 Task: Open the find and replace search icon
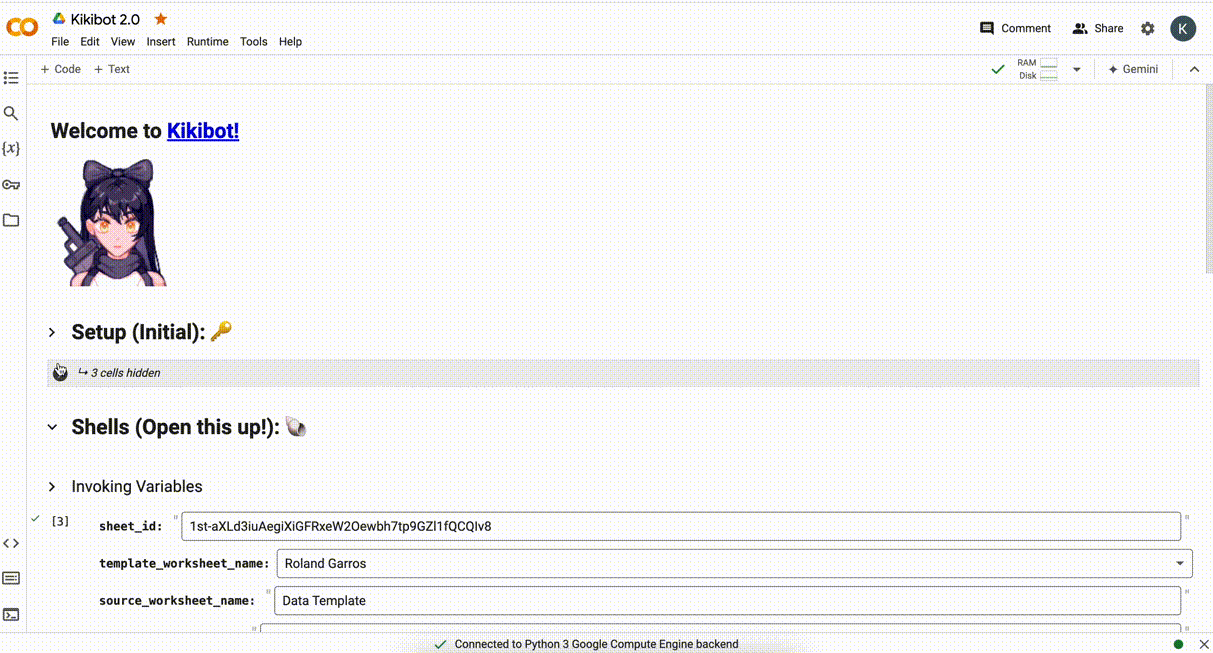point(11,114)
